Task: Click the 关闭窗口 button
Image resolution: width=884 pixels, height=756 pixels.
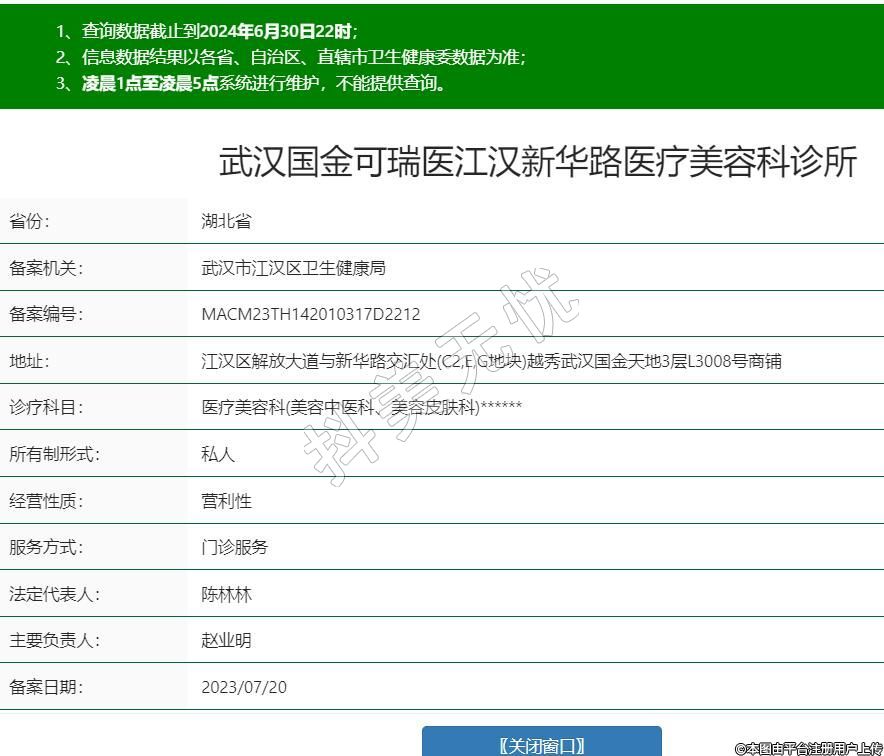Action: [x=541, y=744]
